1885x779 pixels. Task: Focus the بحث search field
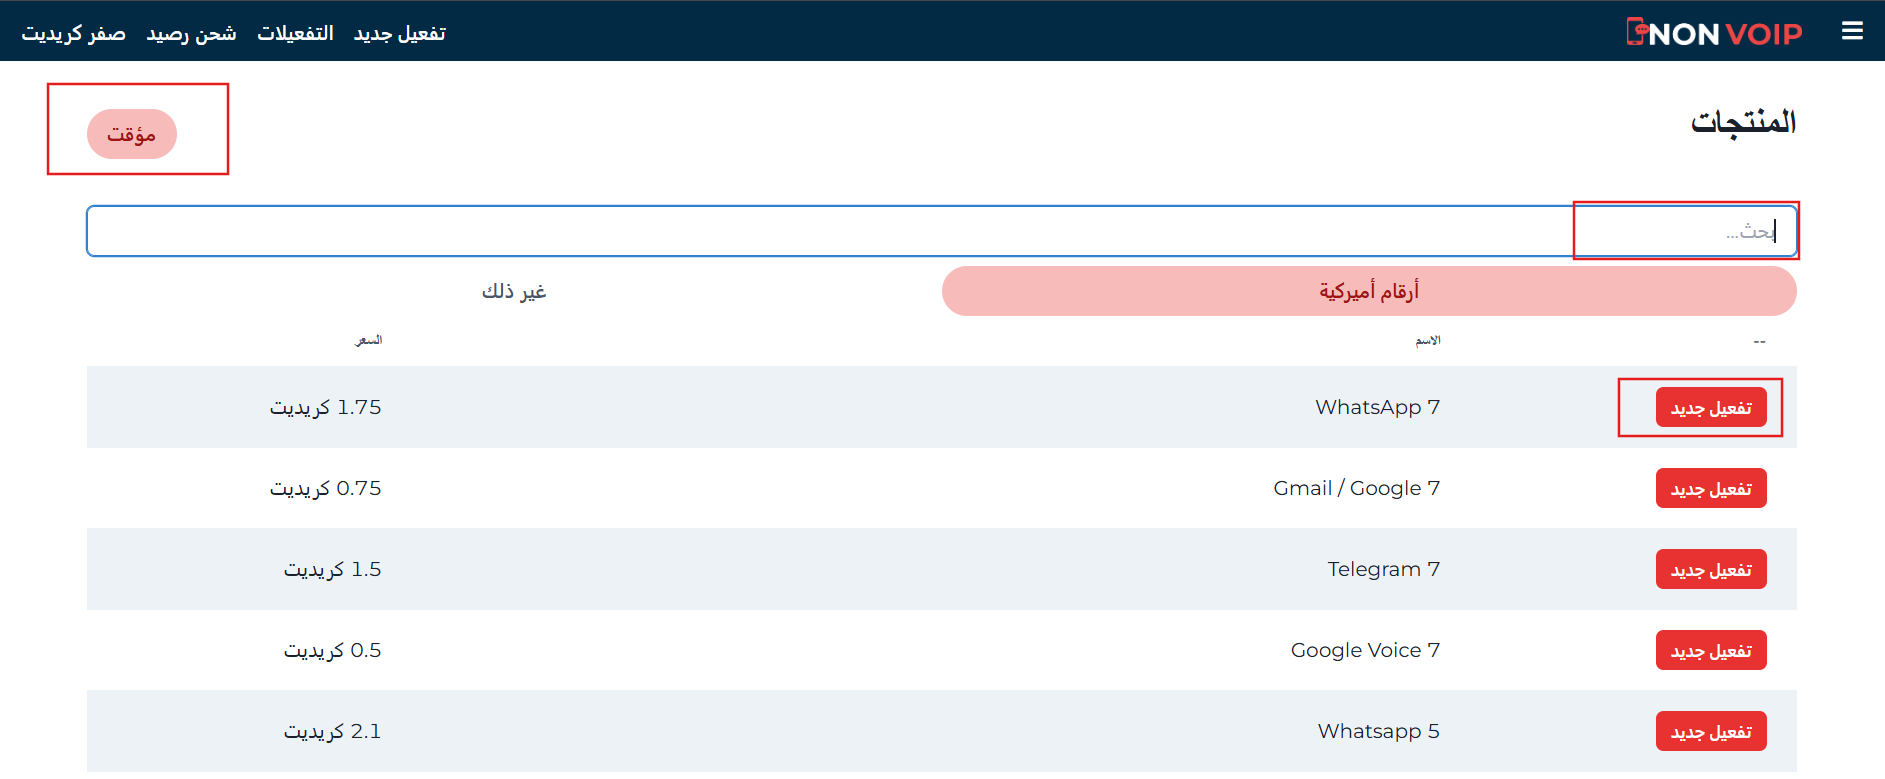tap(942, 231)
